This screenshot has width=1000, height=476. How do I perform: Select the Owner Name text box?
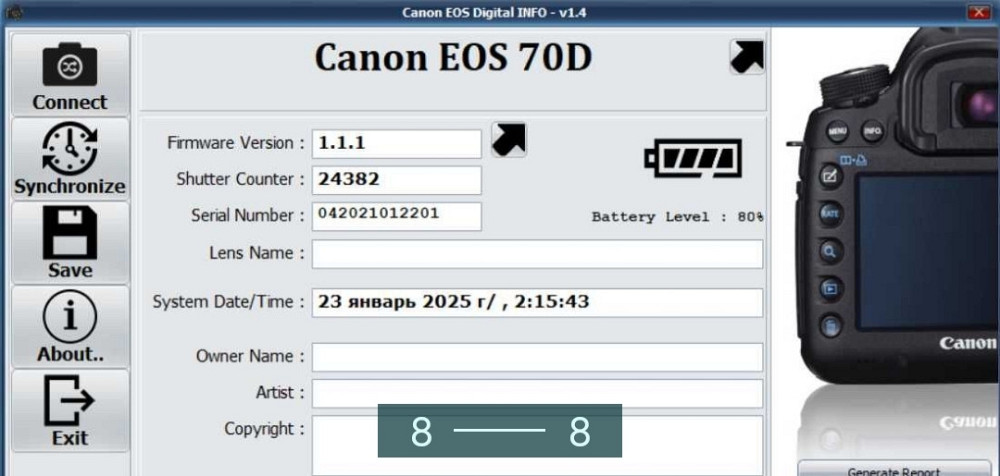tap(537, 357)
